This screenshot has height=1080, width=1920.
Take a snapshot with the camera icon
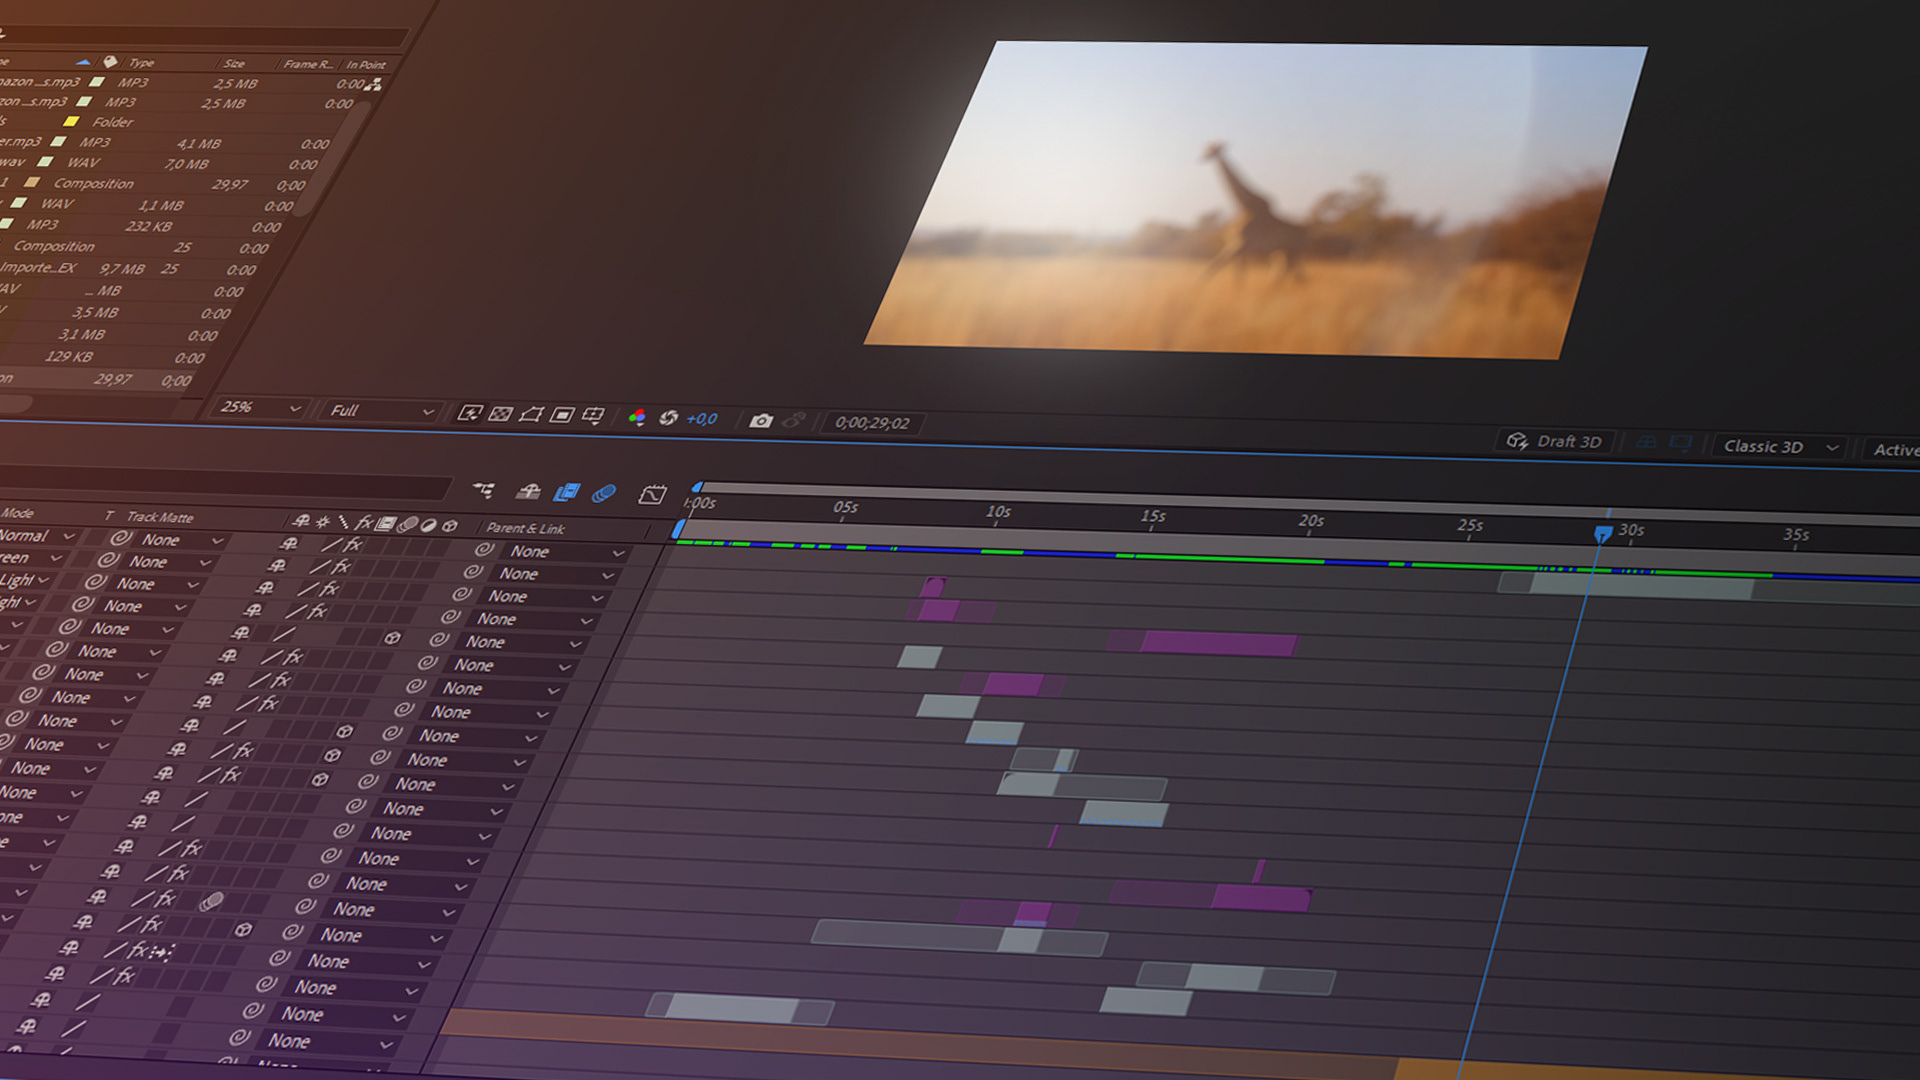pos(761,421)
